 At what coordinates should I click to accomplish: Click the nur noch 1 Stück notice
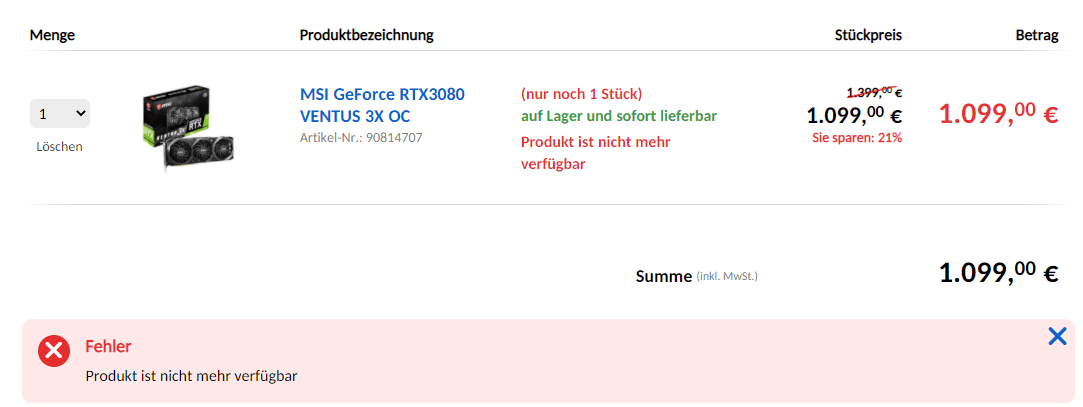(x=582, y=93)
